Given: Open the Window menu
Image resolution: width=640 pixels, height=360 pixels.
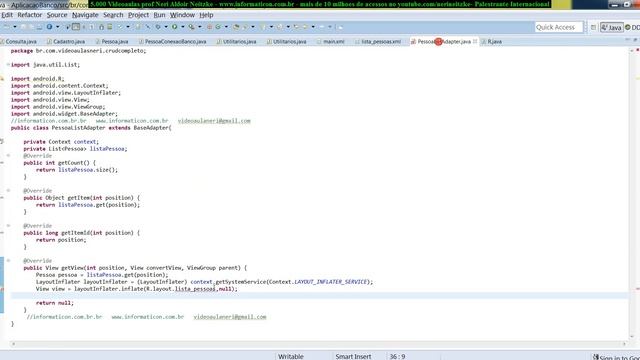Looking at the screenshot, I should pyautogui.click(x=182, y=15).
